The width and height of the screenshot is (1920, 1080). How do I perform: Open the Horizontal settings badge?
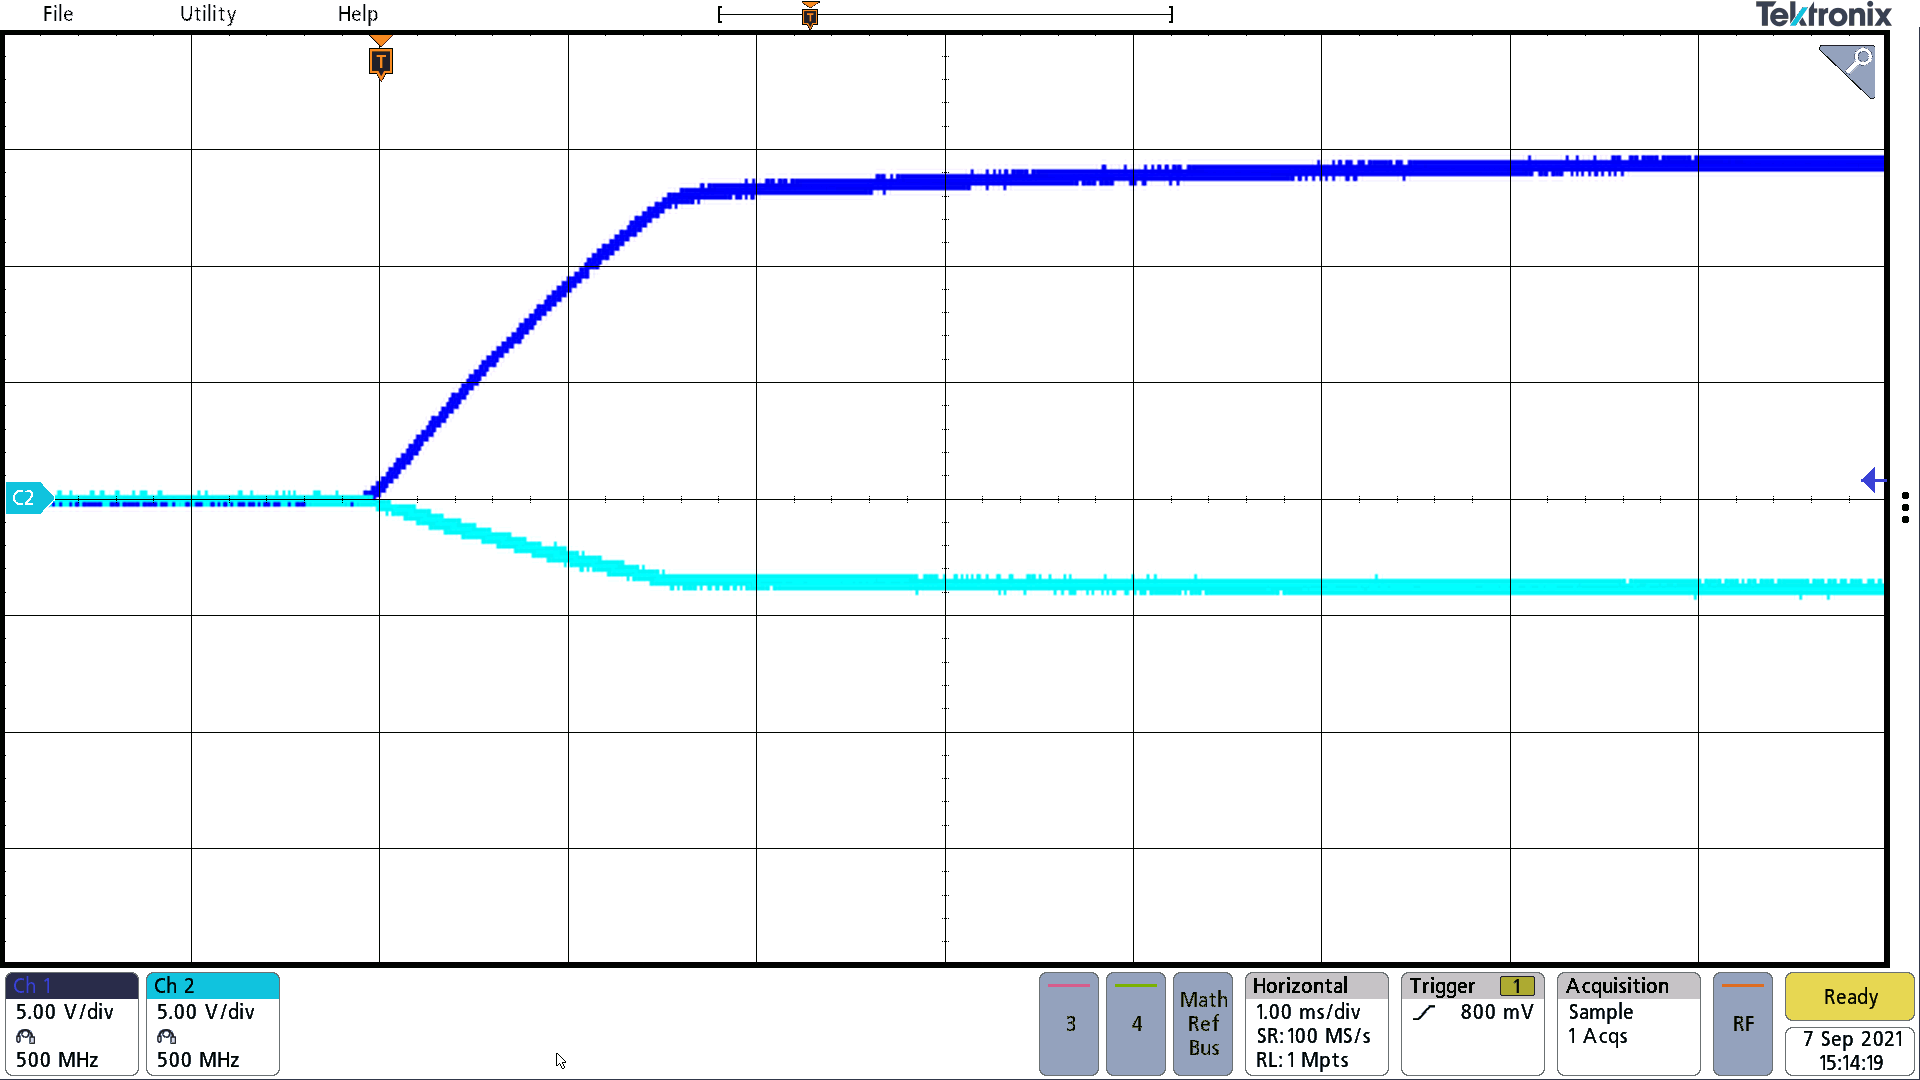1317,1024
